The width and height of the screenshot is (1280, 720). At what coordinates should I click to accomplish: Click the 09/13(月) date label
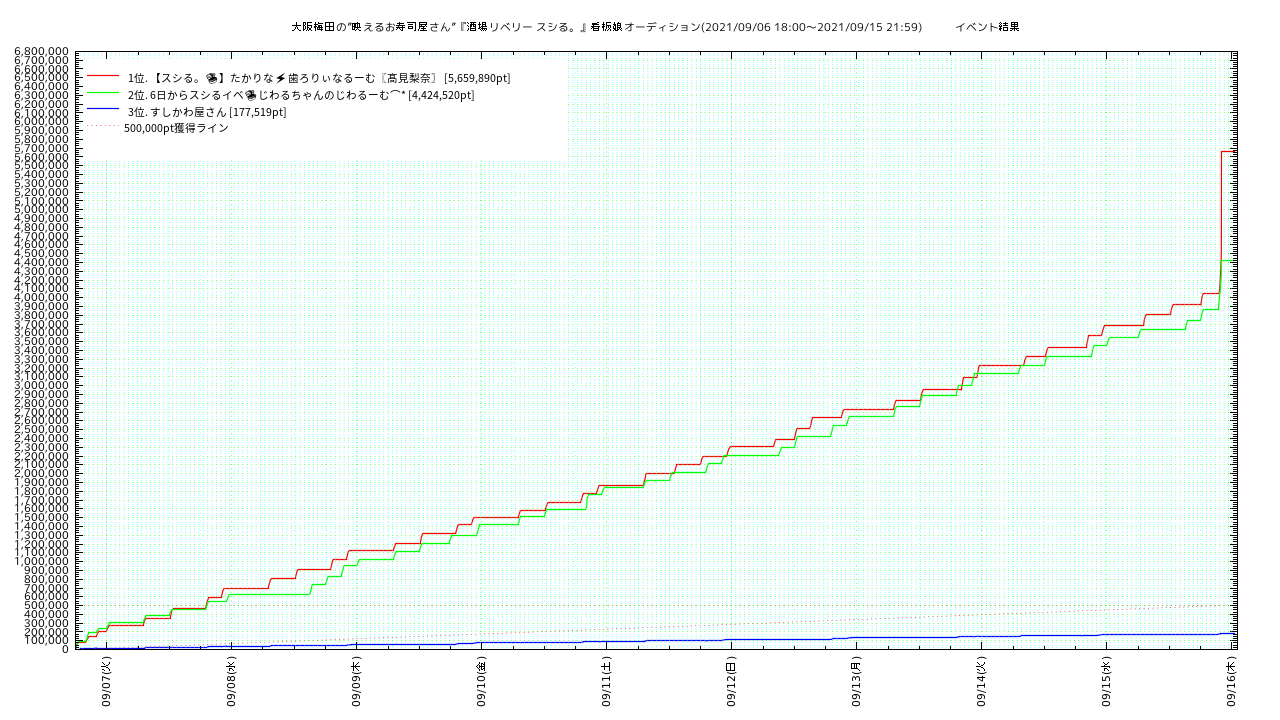pos(856,680)
